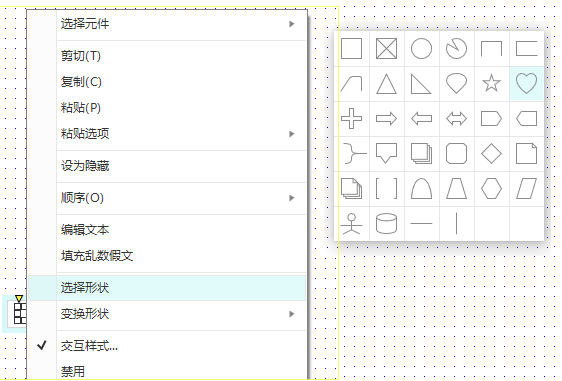Select 填充乱数假文 from the menu

(167, 256)
